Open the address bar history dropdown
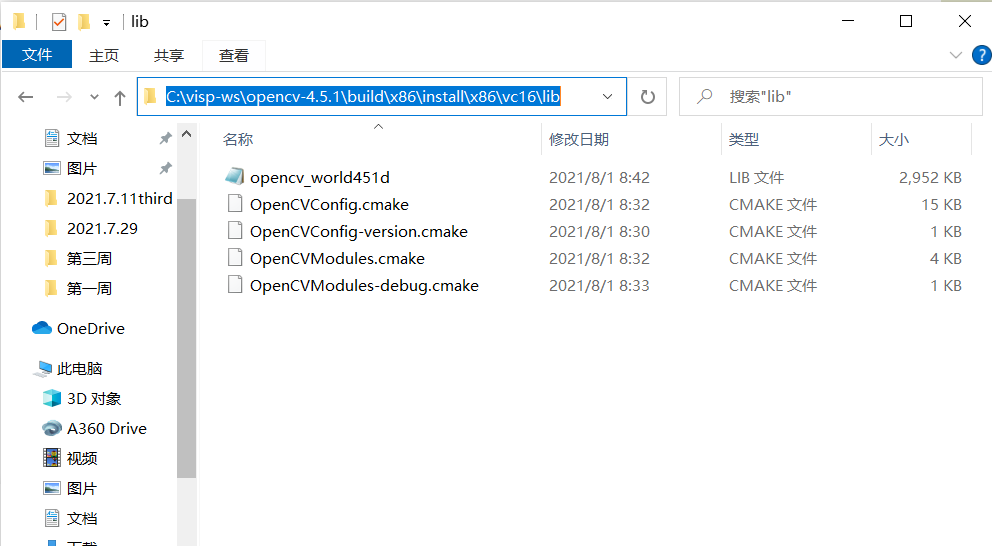 [x=607, y=97]
